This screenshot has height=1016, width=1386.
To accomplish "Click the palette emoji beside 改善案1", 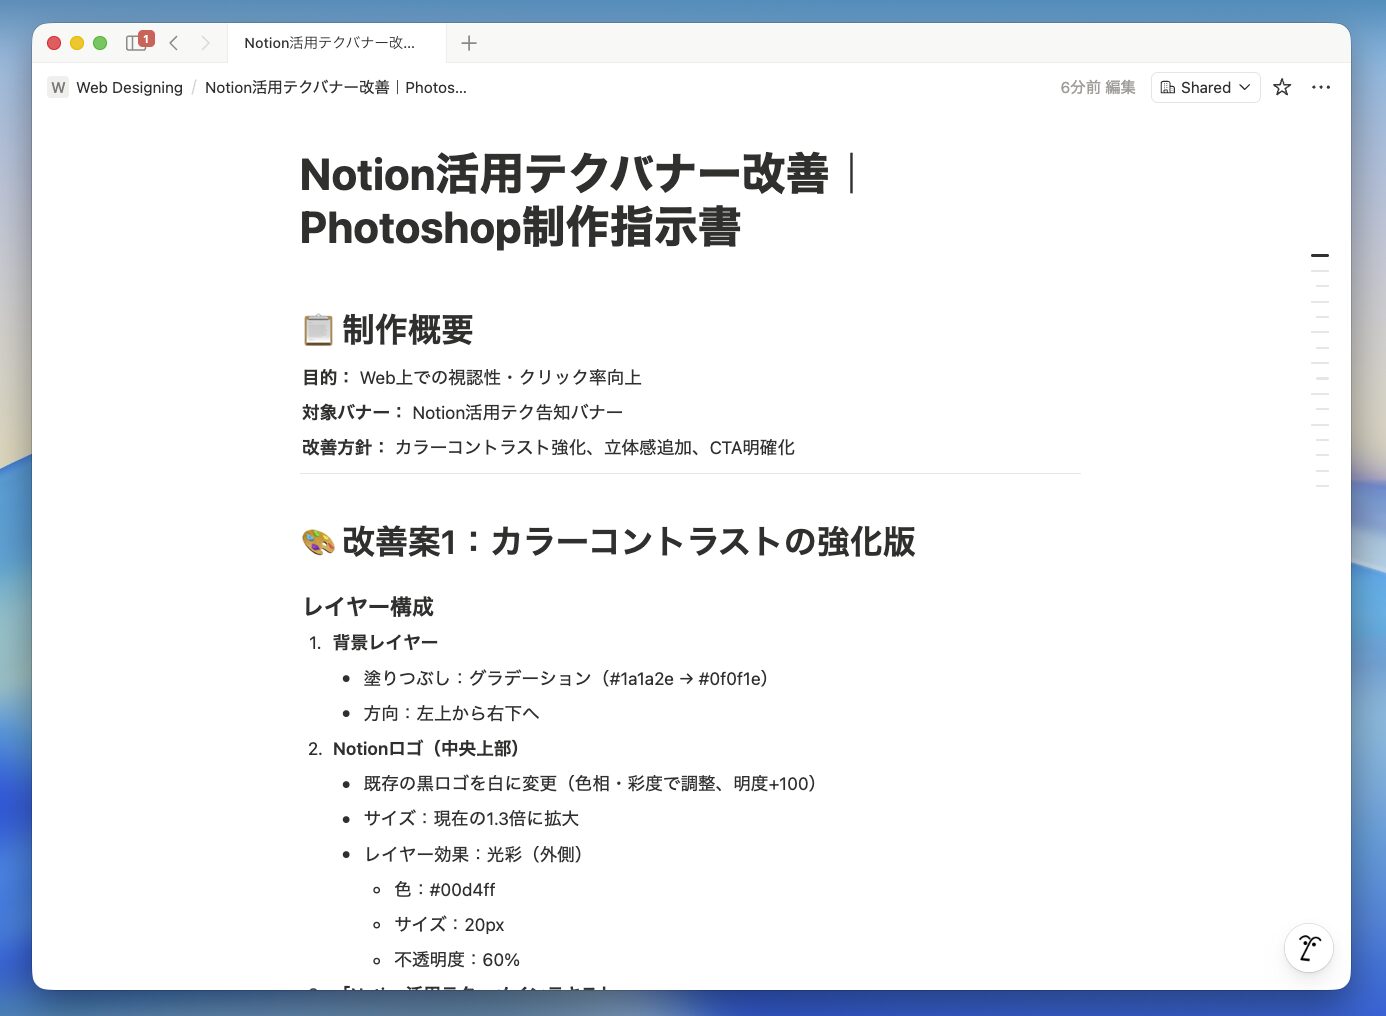I will pos(318,541).
